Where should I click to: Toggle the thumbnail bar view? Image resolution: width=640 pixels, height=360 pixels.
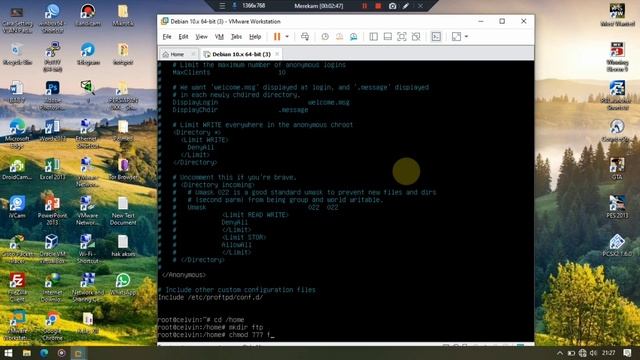[x=388, y=37]
